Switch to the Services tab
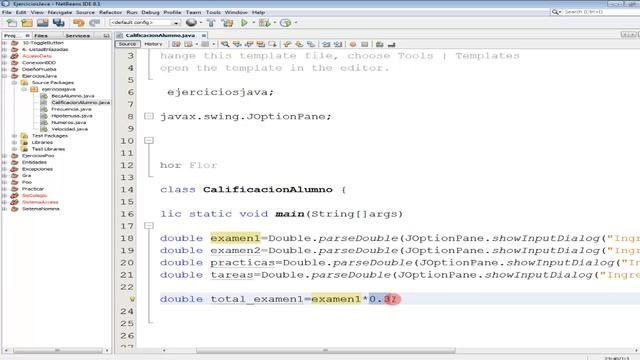Image resolution: width=640 pixels, height=360 pixels. [x=78, y=36]
